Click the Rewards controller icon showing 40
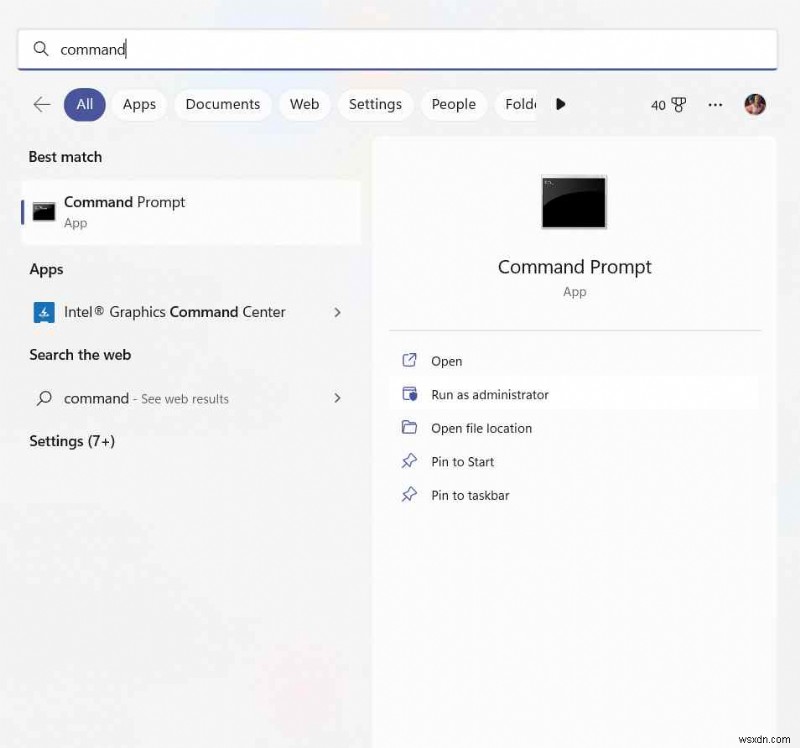 (x=668, y=104)
